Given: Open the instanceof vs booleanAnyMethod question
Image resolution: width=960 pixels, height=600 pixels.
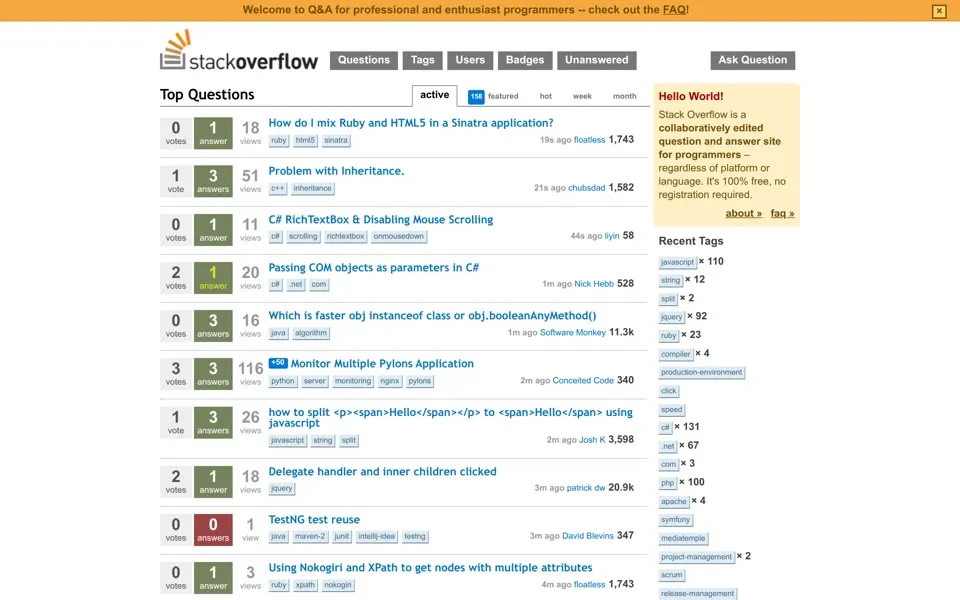Looking at the screenshot, I should pyautogui.click(x=432, y=316).
